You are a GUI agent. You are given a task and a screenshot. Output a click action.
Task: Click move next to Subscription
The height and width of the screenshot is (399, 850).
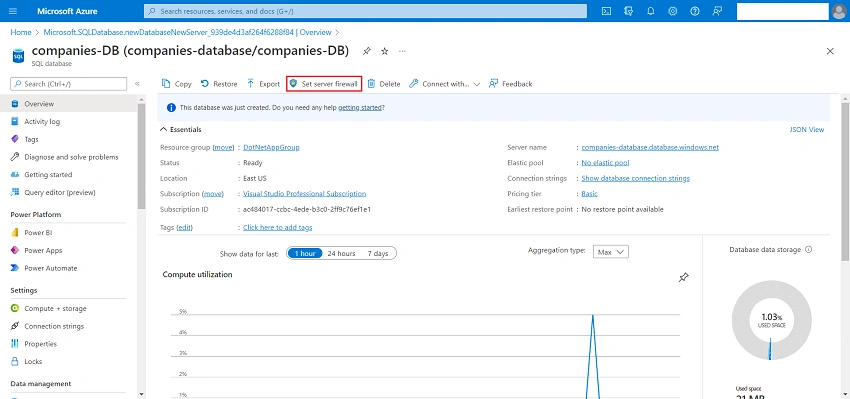point(213,194)
